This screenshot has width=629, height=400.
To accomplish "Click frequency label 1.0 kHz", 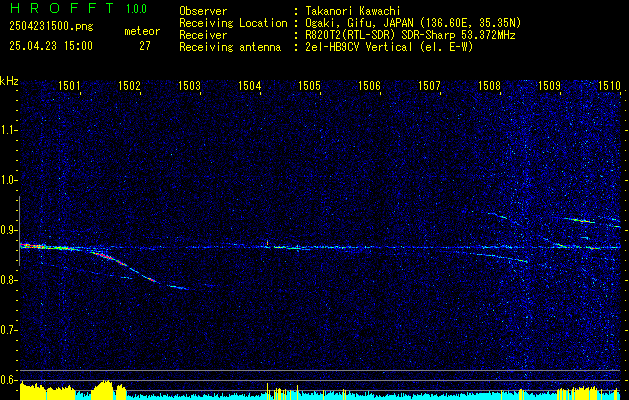I will [x=8, y=180].
